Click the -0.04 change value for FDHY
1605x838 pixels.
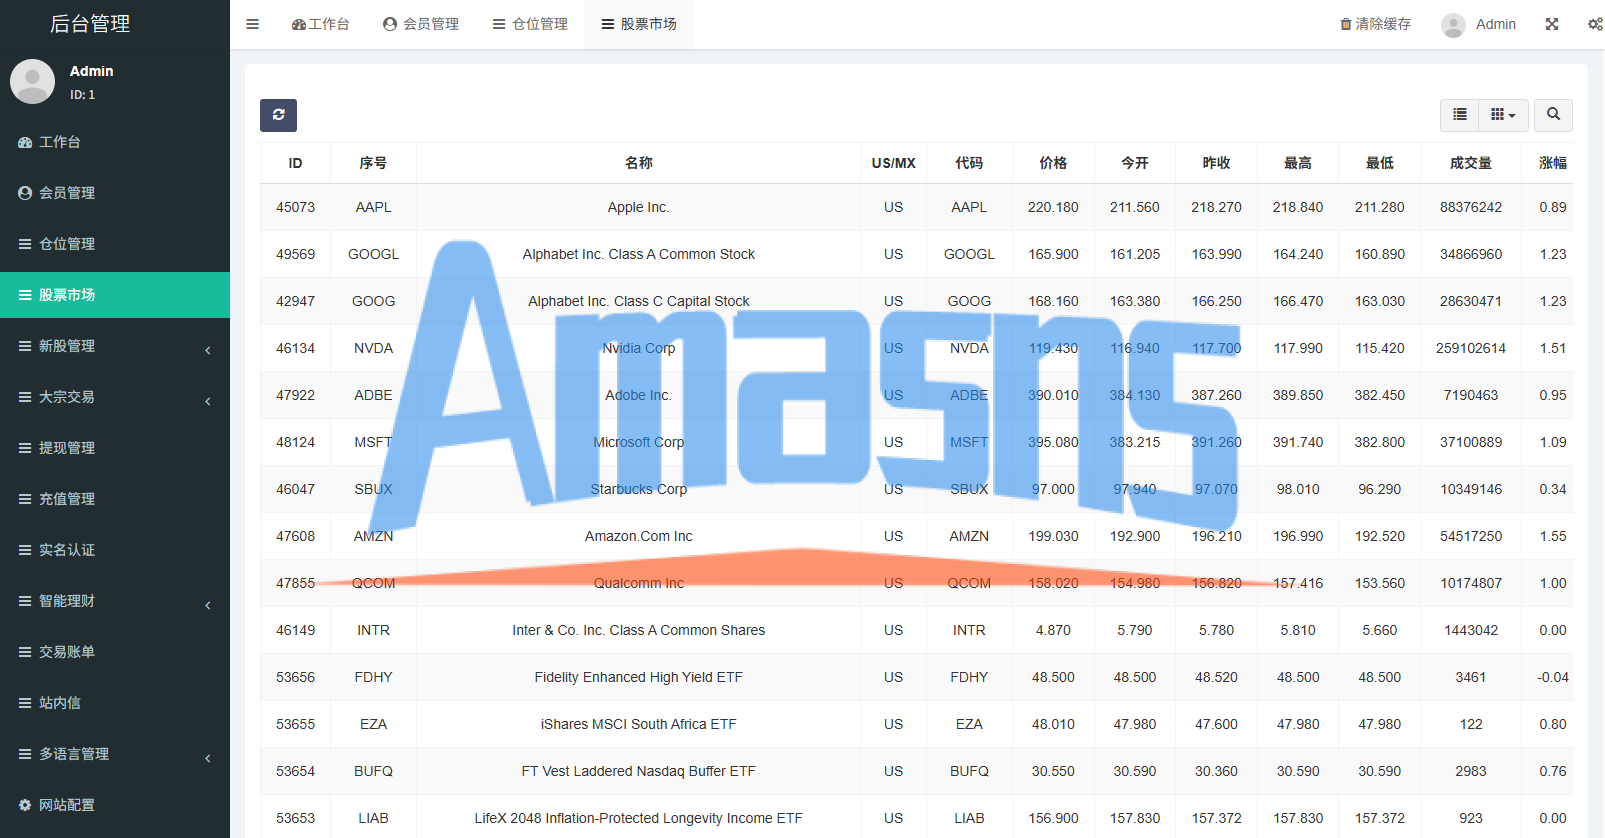pyautogui.click(x=1553, y=677)
